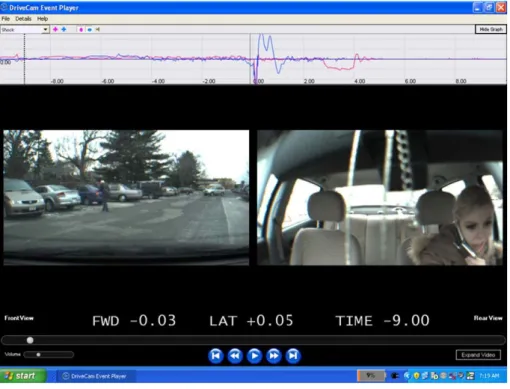
Task: Expand hidden tray icons arrow
Action: (406, 376)
